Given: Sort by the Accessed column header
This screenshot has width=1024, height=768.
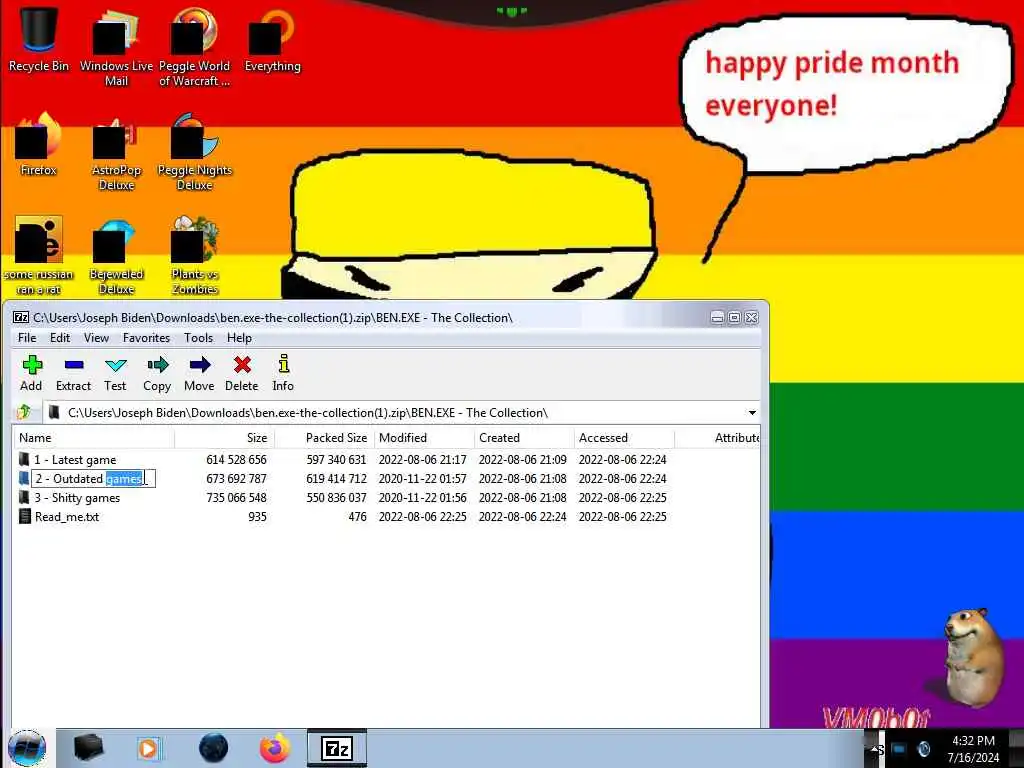Looking at the screenshot, I should pos(624,438).
